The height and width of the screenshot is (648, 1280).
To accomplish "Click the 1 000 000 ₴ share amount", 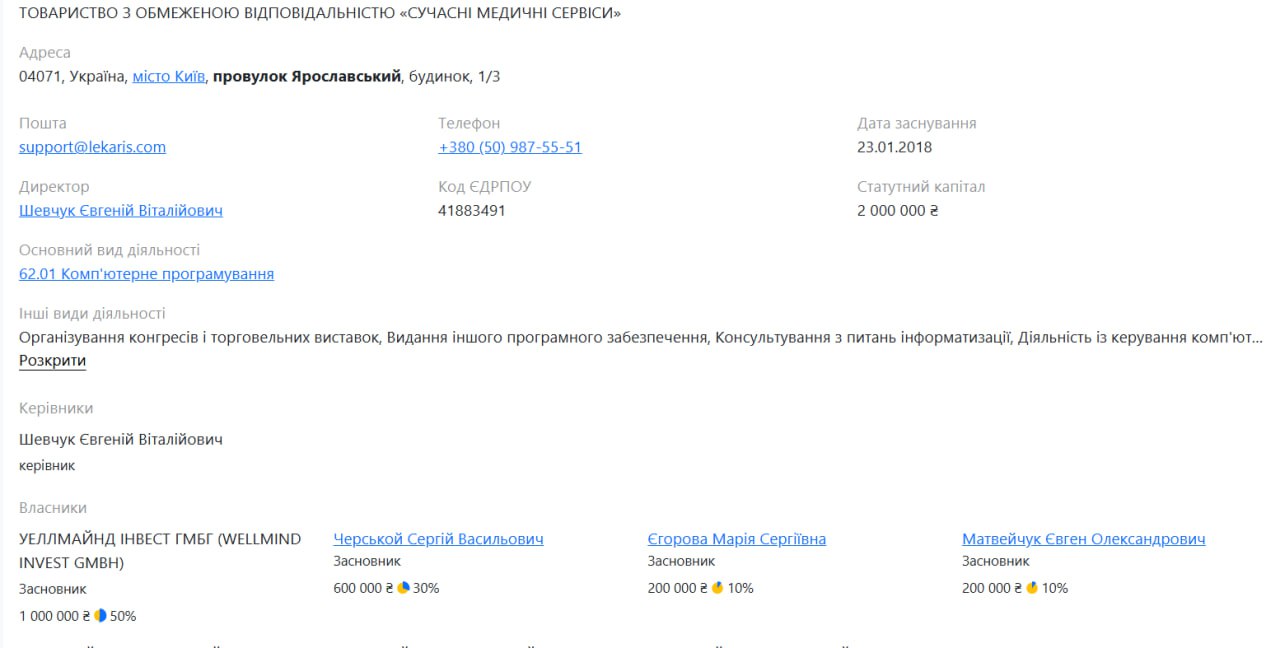I will click(55, 616).
